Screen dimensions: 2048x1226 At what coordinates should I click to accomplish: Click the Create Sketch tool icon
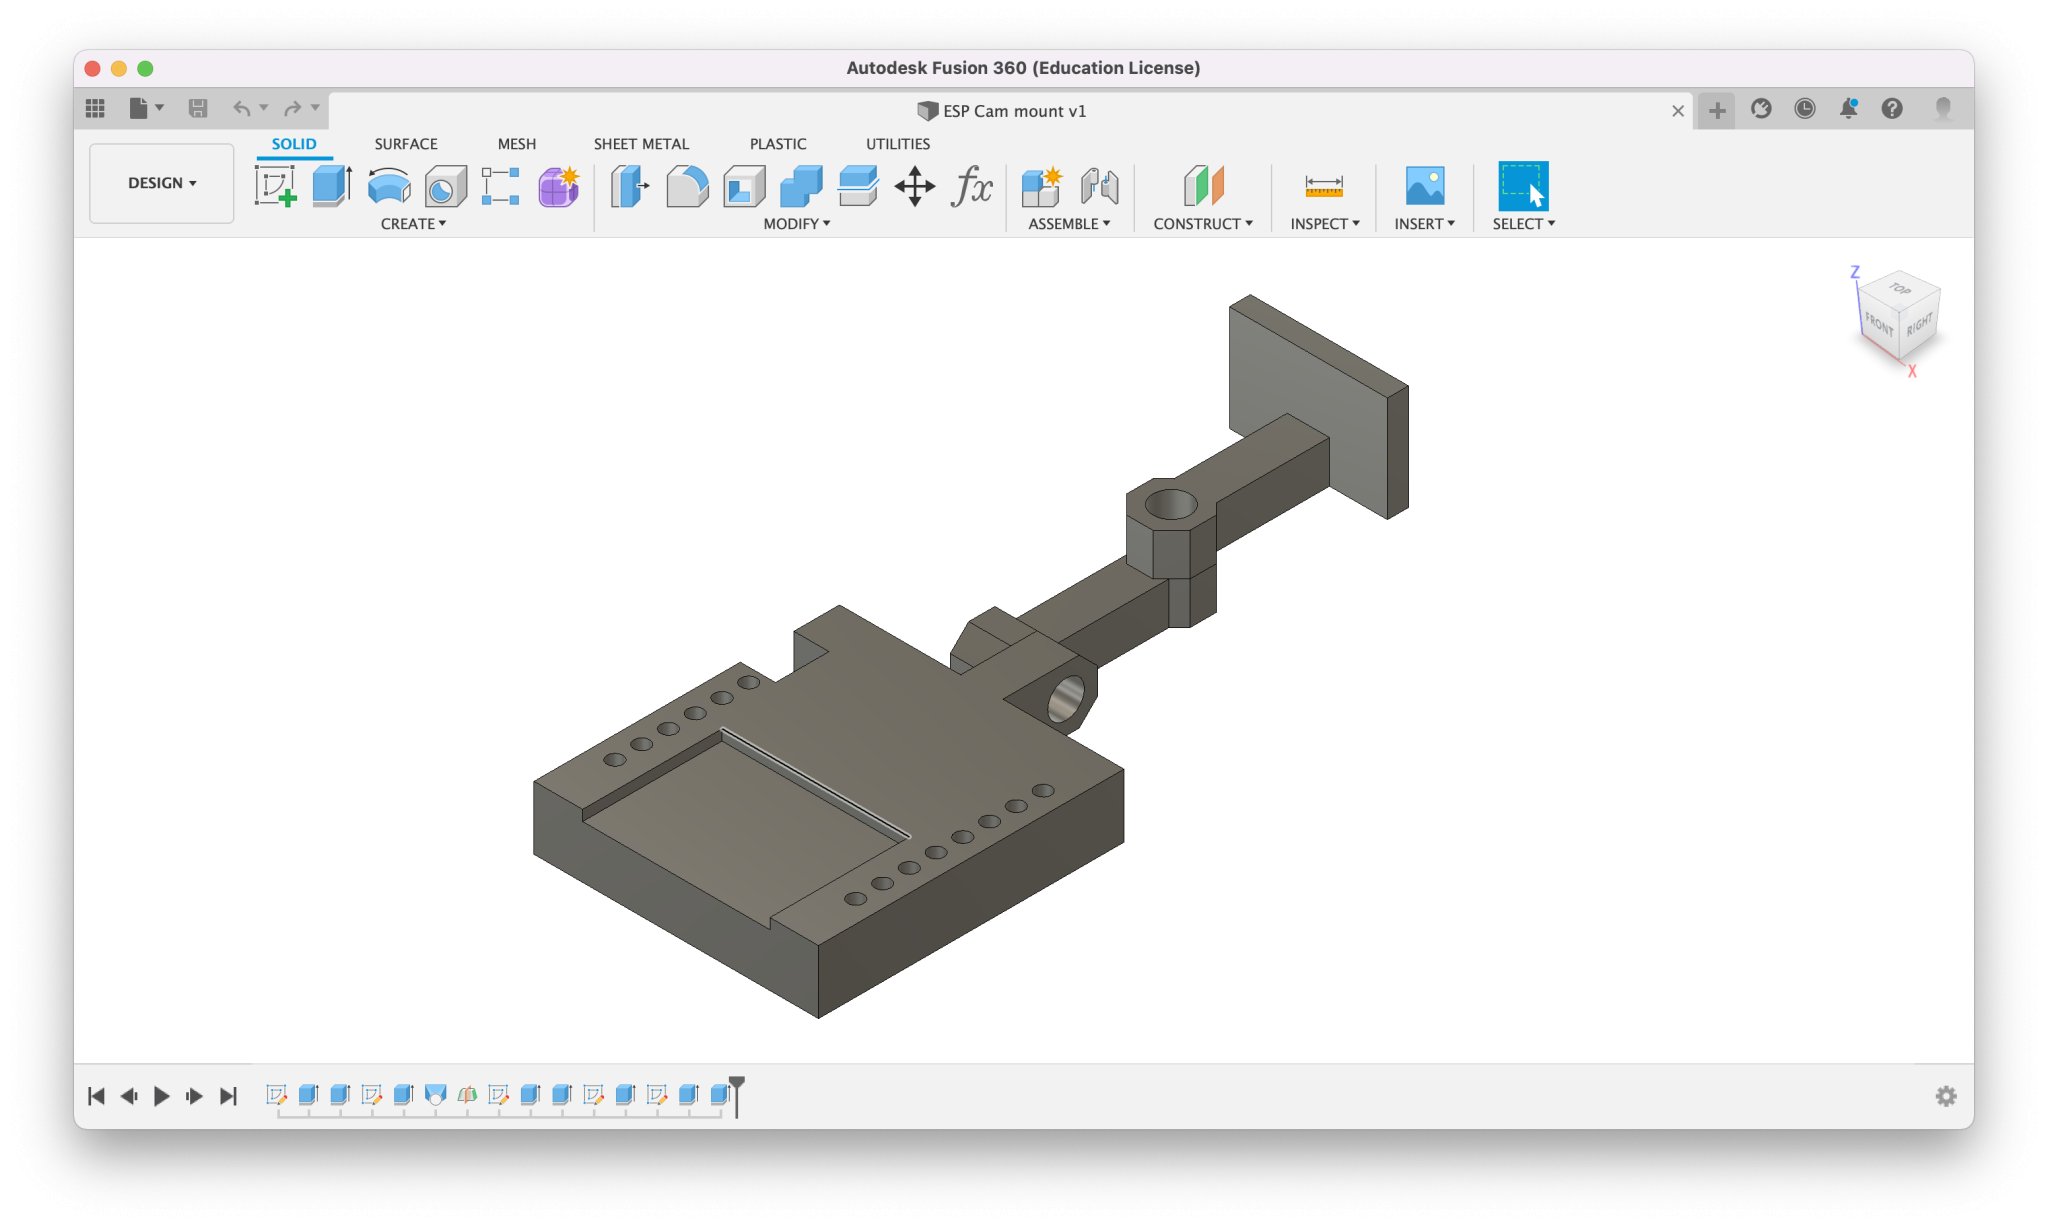click(275, 186)
